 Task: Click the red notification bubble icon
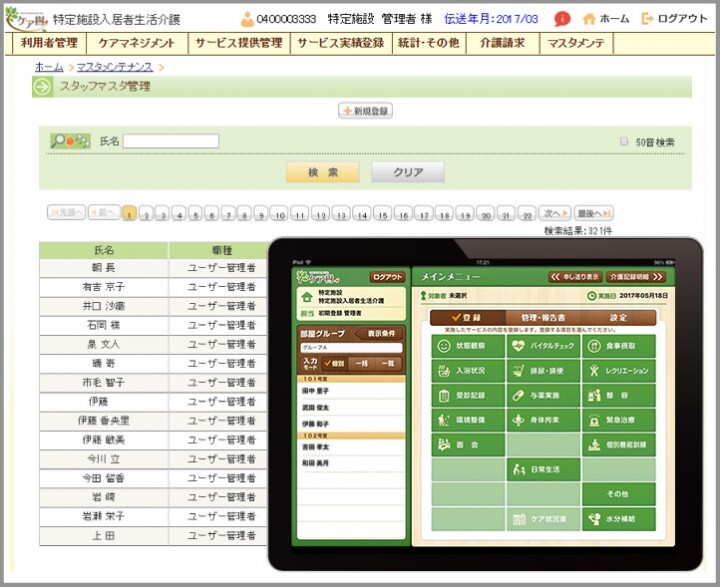point(562,19)
